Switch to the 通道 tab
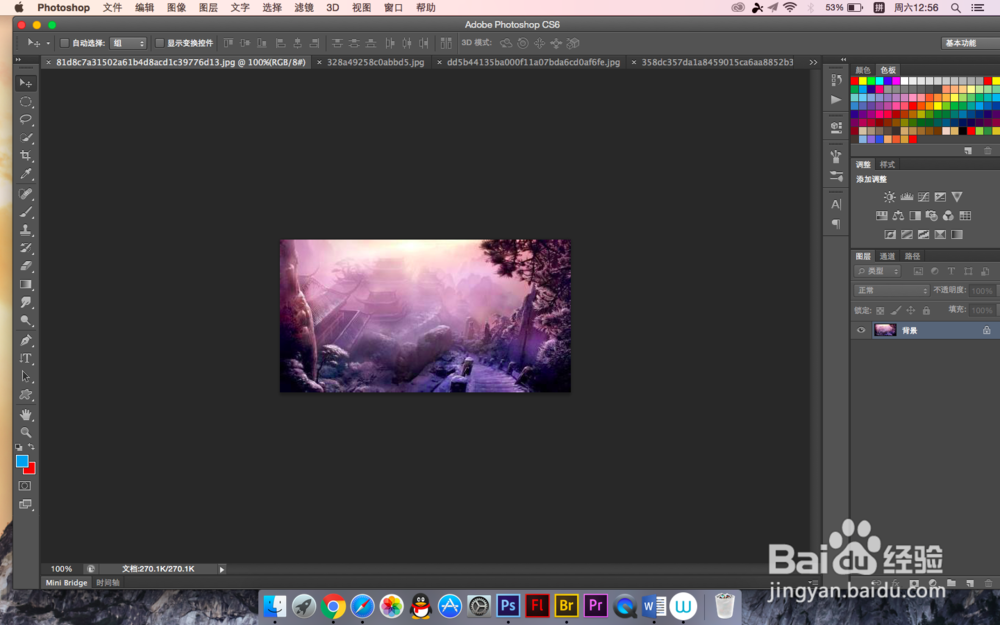This screenshot has height=625, width=1000. tap(887, 256)
